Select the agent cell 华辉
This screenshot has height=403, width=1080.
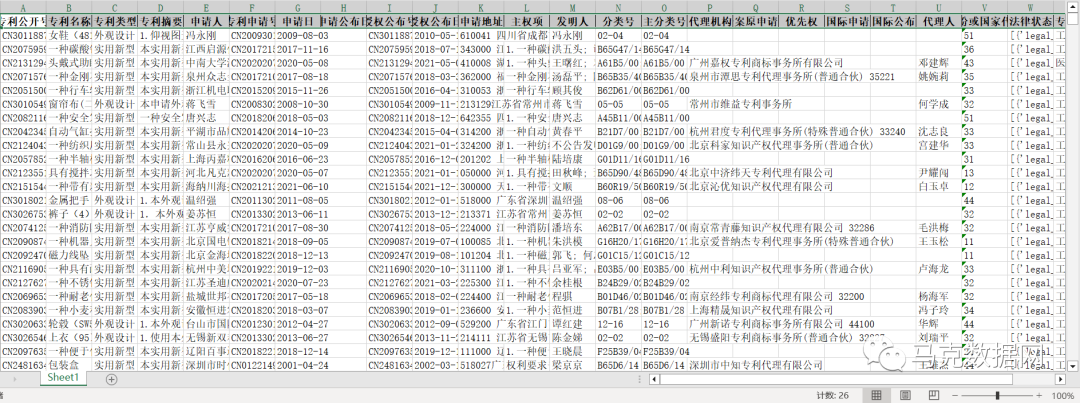938,324
